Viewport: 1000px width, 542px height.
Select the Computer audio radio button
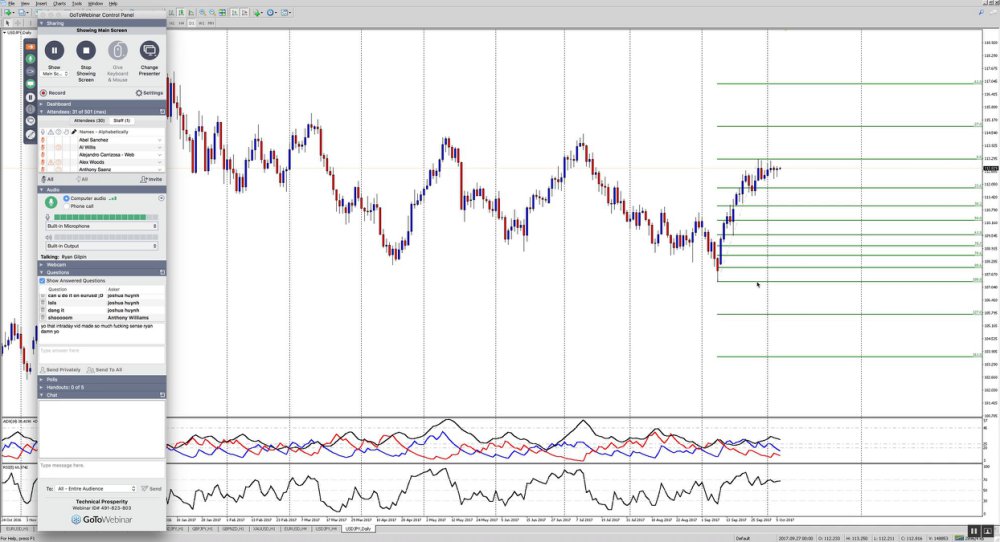66,198
